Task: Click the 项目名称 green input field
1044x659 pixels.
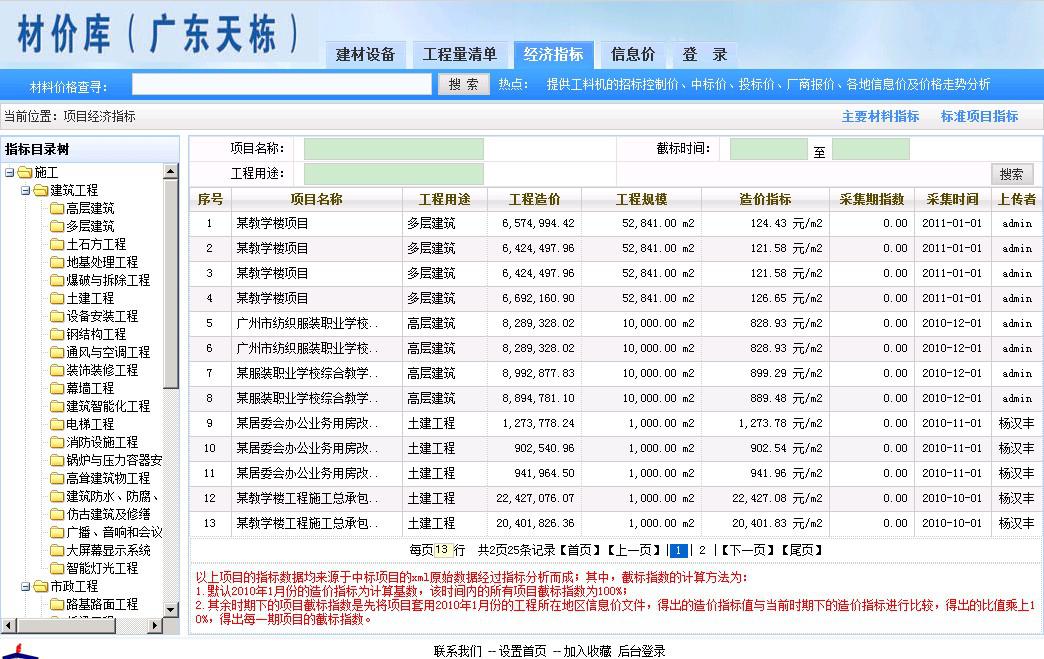Action: pyautogui.click(x=394, y=149)
